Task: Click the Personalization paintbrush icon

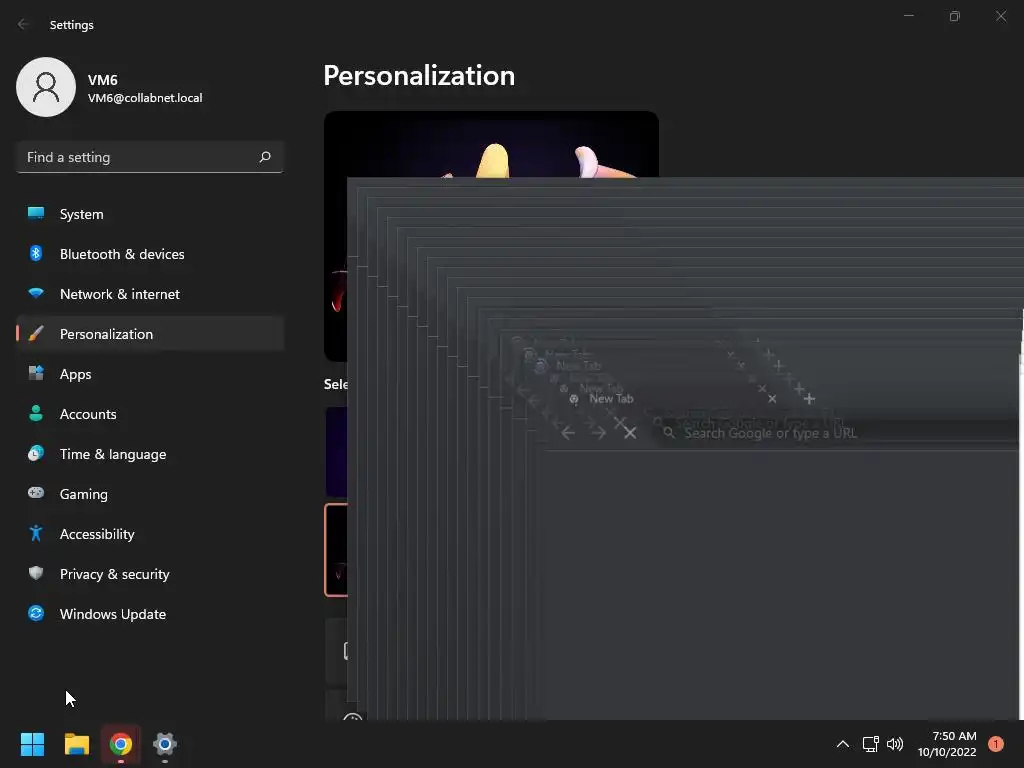Action: point(36,333)
